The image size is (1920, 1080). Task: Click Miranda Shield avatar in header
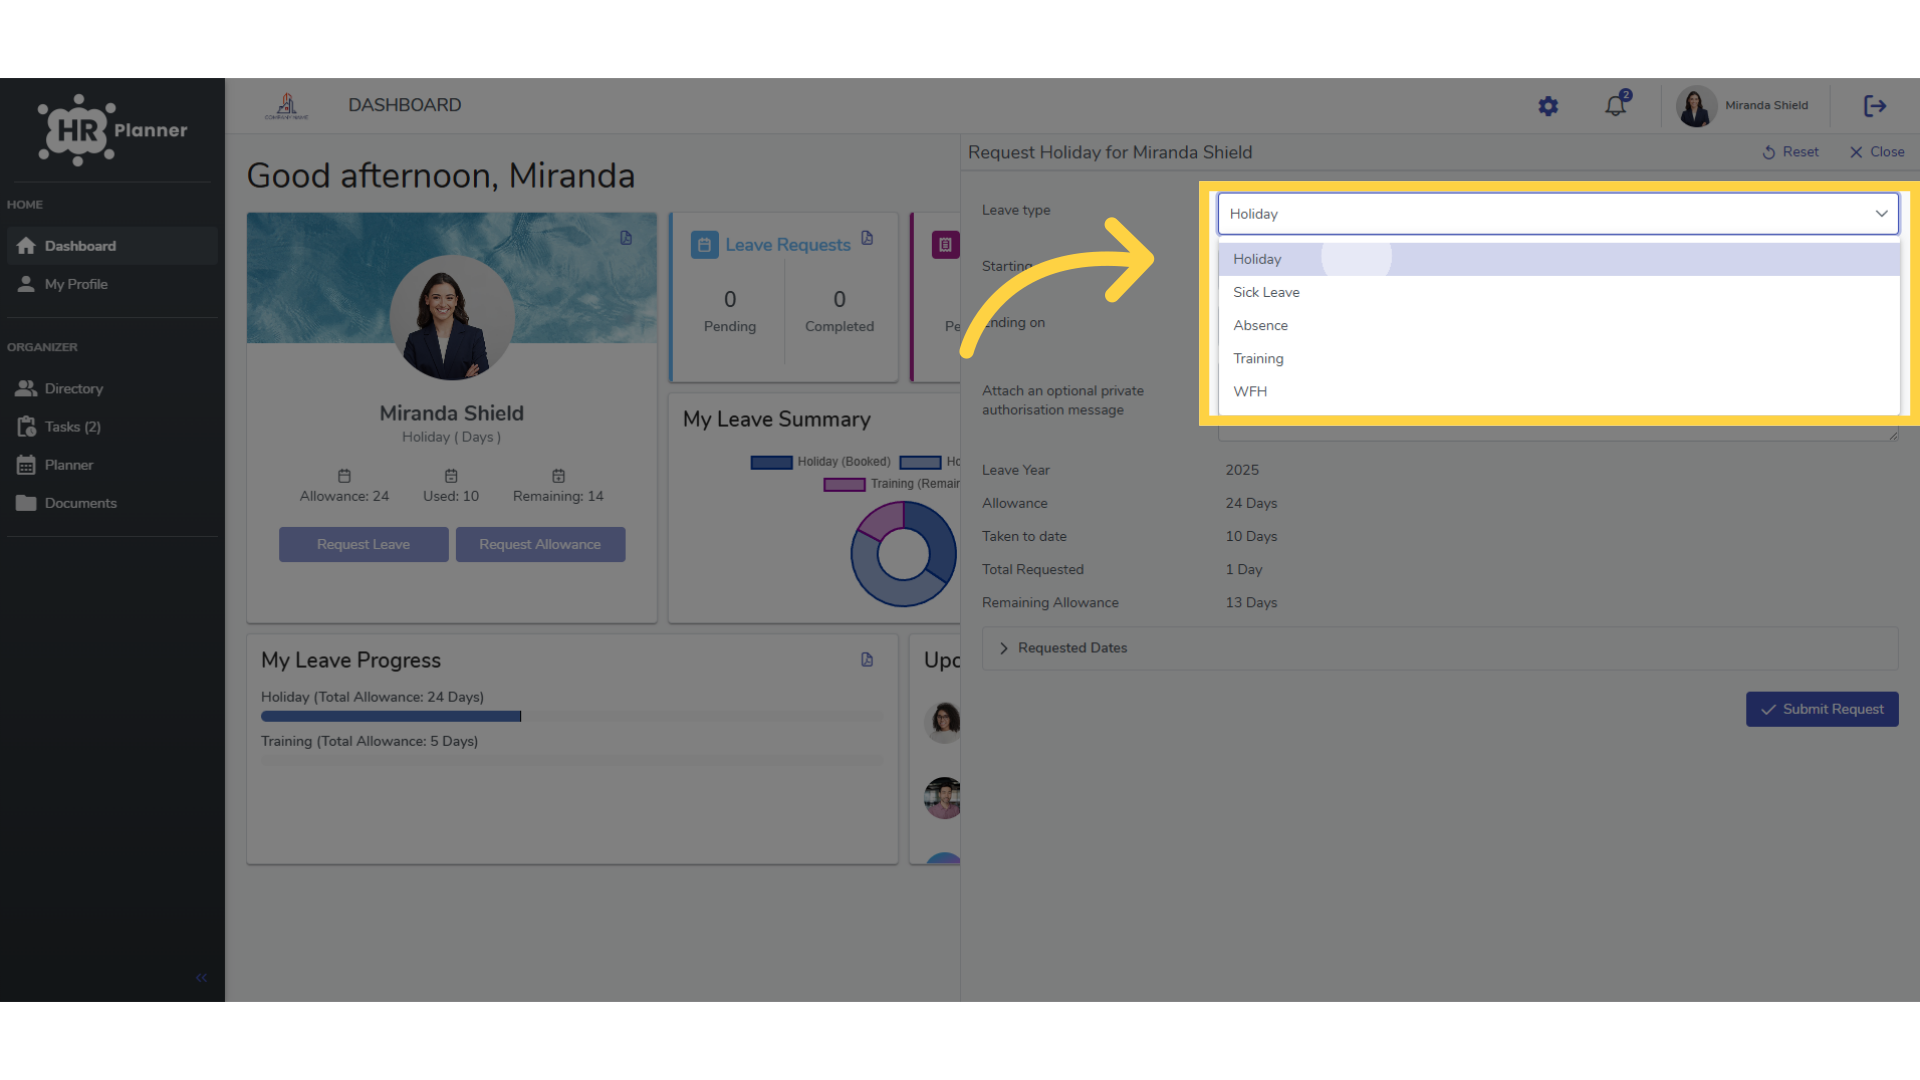[1696, 106]
